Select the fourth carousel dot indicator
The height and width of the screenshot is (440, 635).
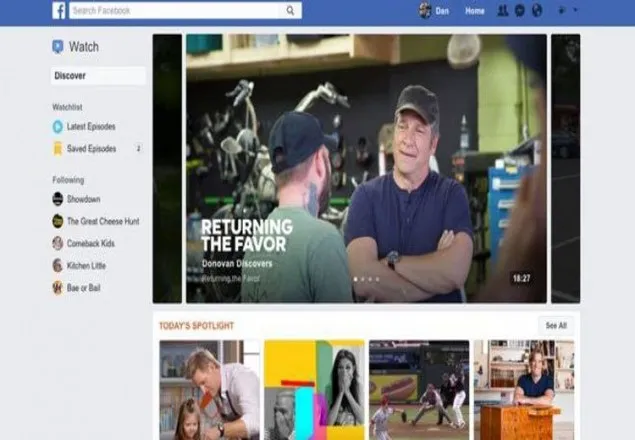click(x=377, y=279)
